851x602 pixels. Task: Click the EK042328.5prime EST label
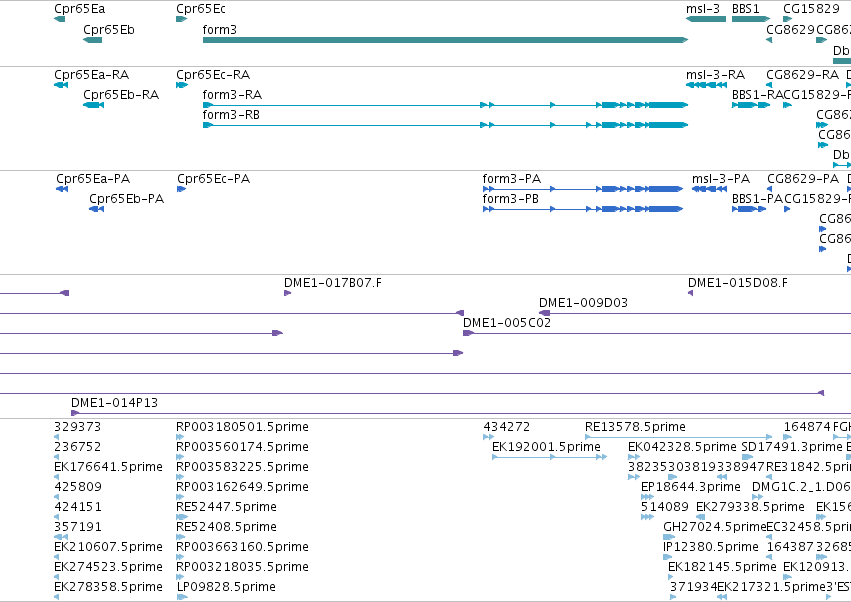pyautogui.click(x=682, y=447)
